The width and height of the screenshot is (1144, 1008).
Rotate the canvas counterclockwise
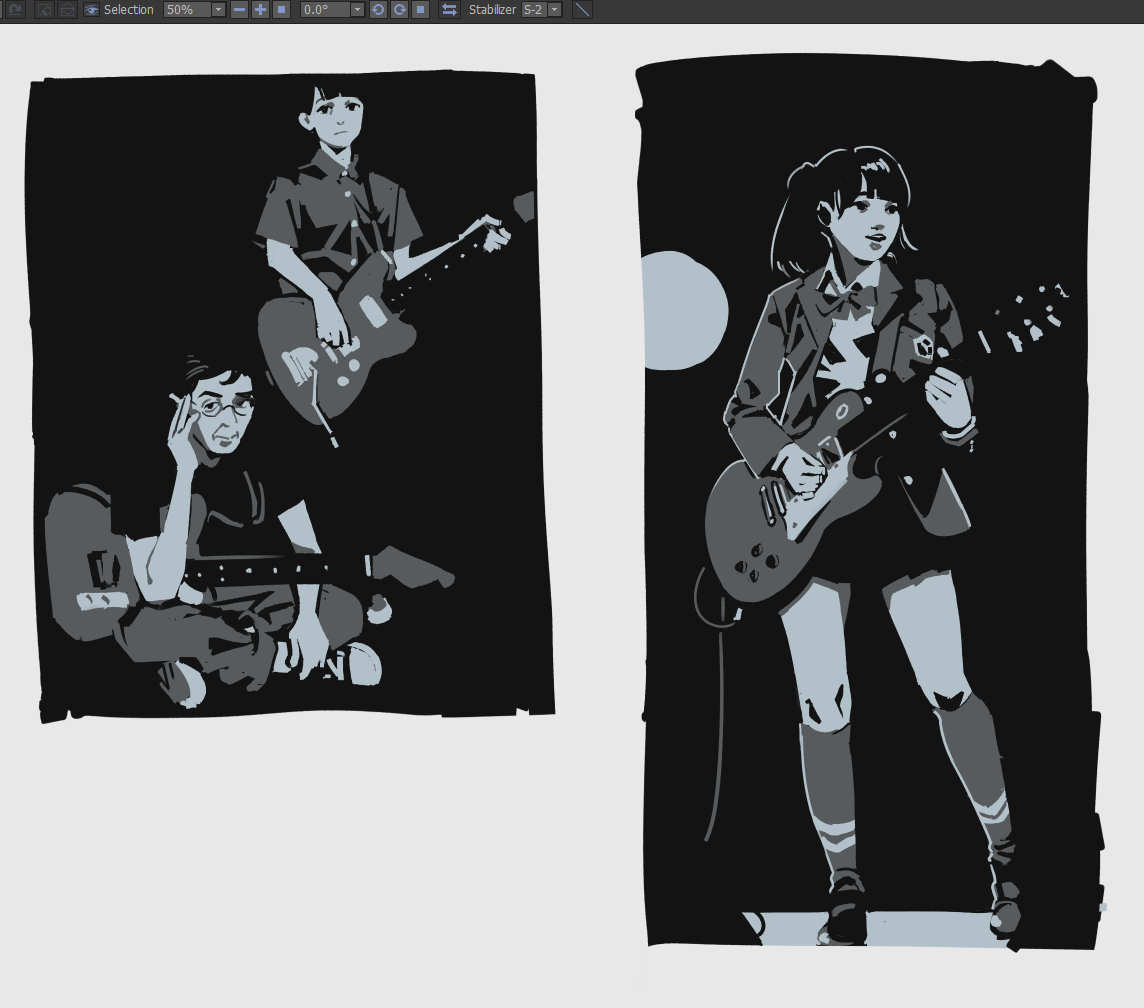378,9
